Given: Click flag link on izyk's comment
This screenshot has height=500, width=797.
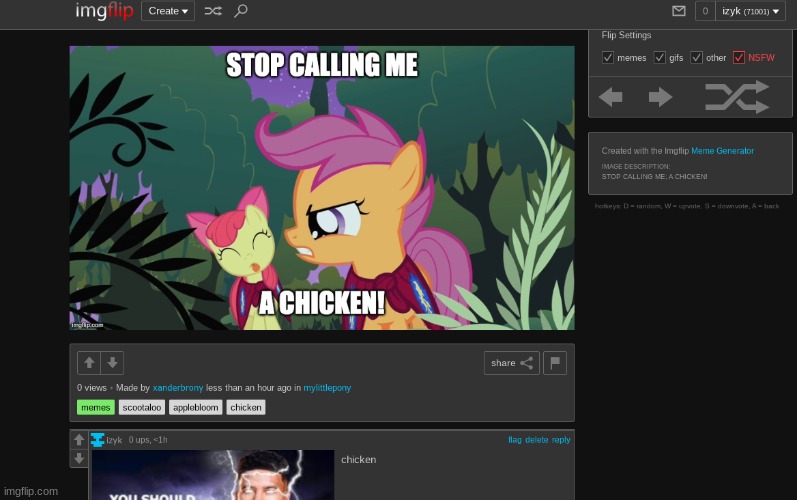Looking at the screenshot, I should 515,440.
